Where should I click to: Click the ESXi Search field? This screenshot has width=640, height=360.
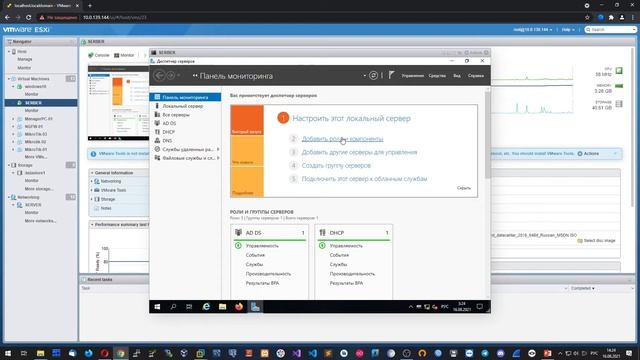[610, 29]
